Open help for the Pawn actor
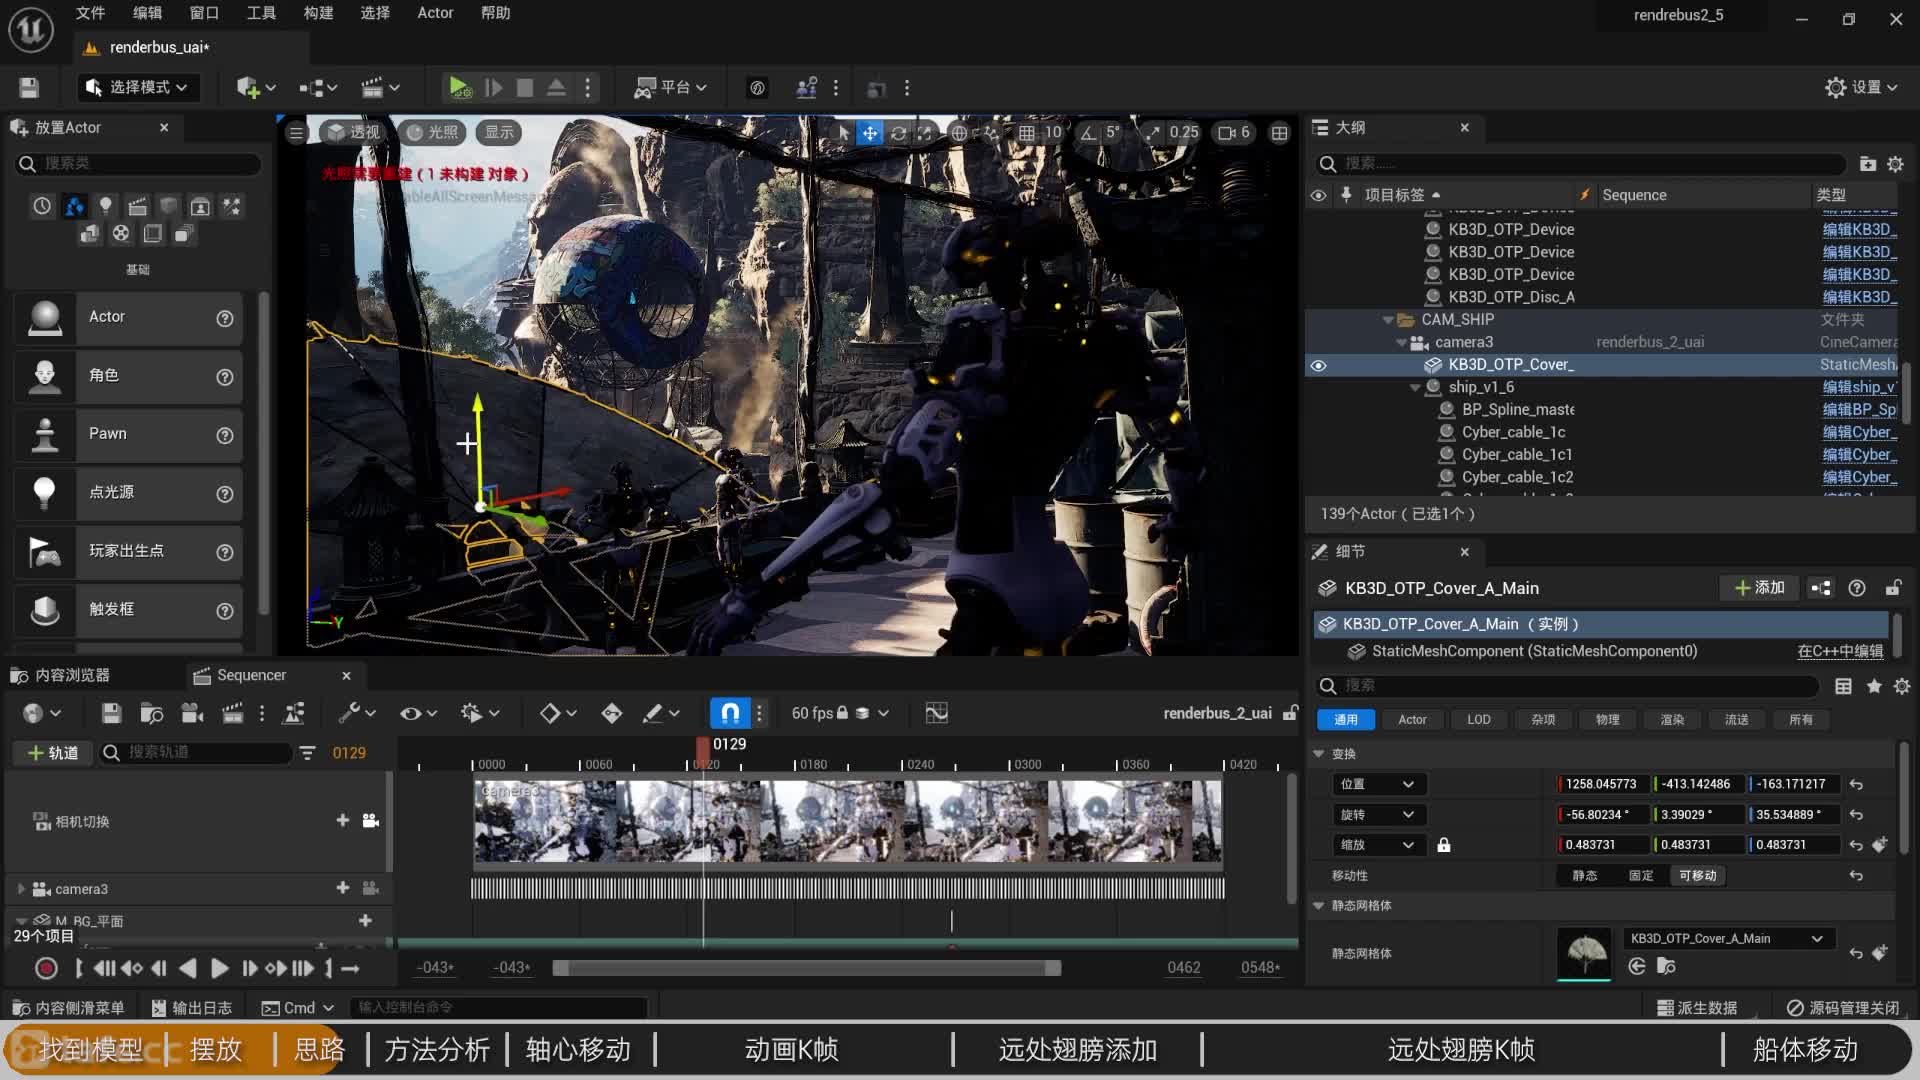This screenshot has width=1920, height=1080. pyautogui.click(x=225, y=435)
